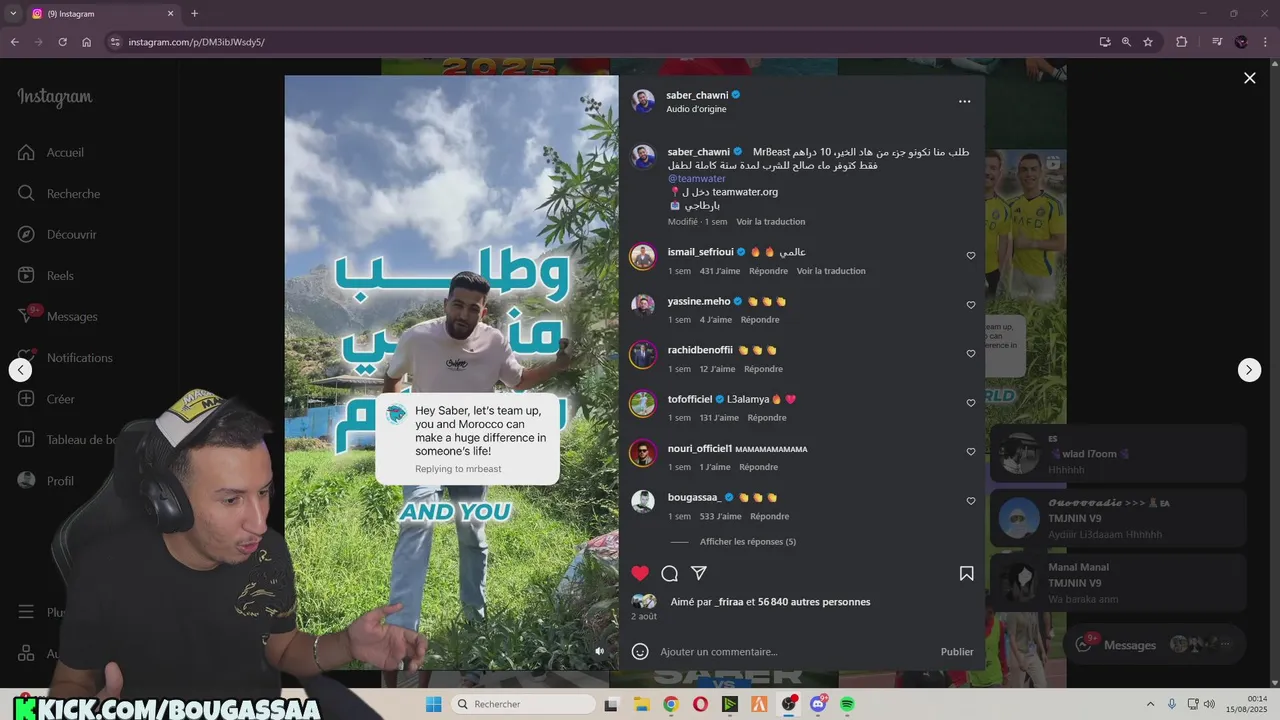
Task: Like nouri_officiel1's comment
Action: [x=970, y=452]
